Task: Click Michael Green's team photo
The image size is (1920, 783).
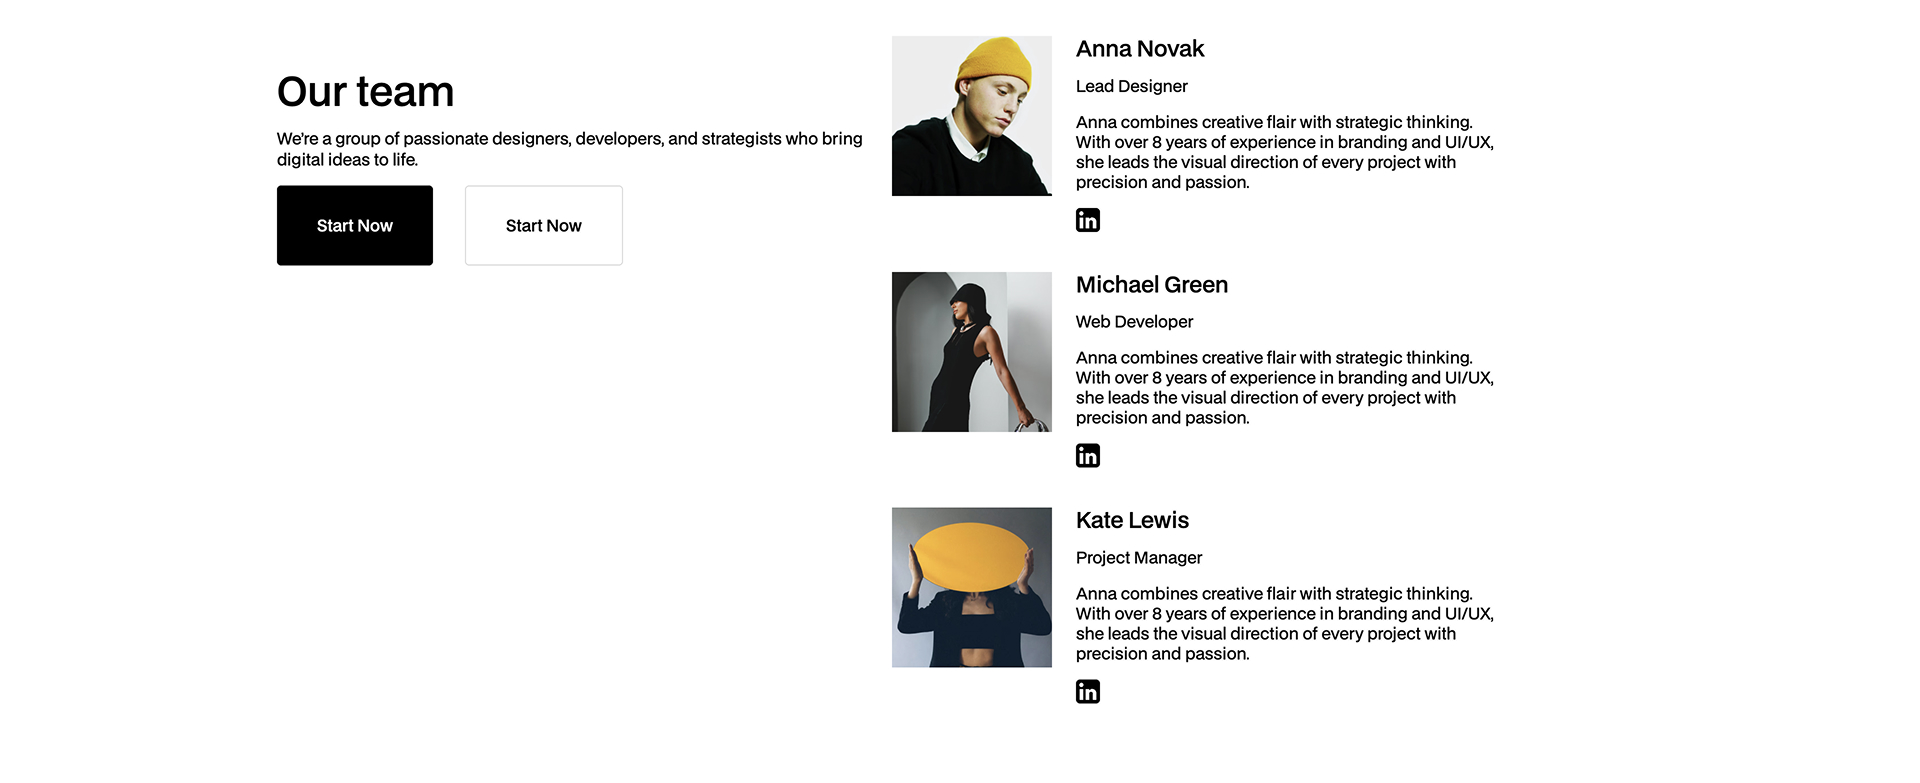Action: click(x=971, y=351)
